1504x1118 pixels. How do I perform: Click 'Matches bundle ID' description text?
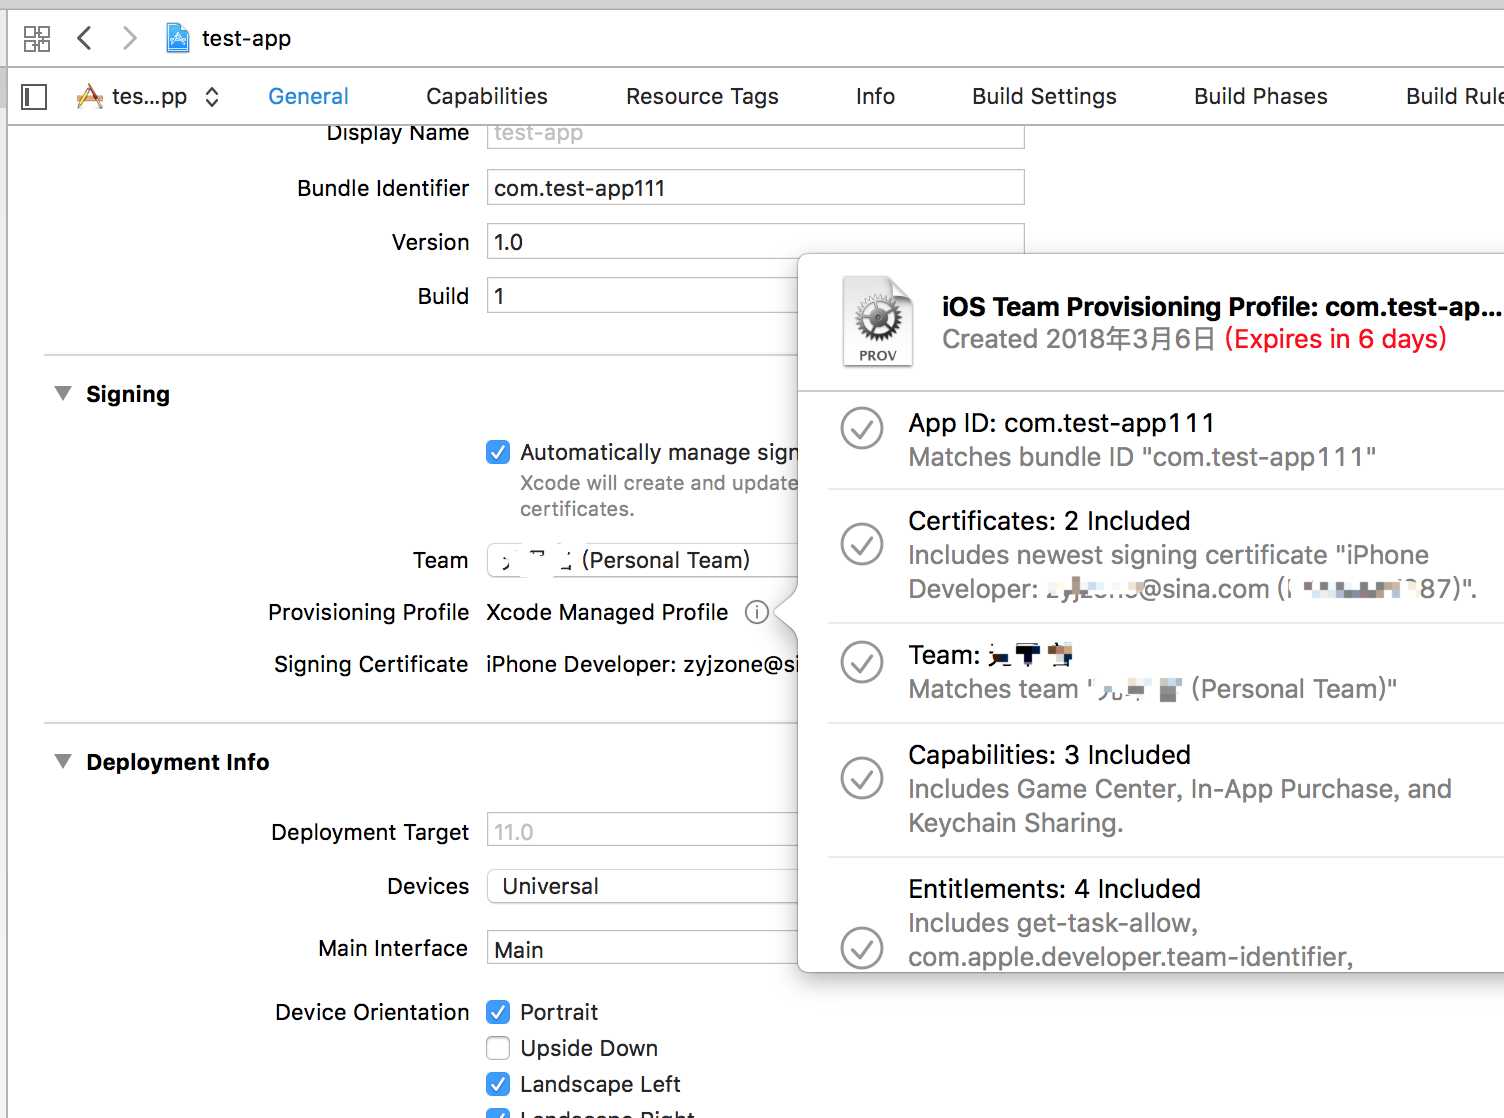(1142, 457)
